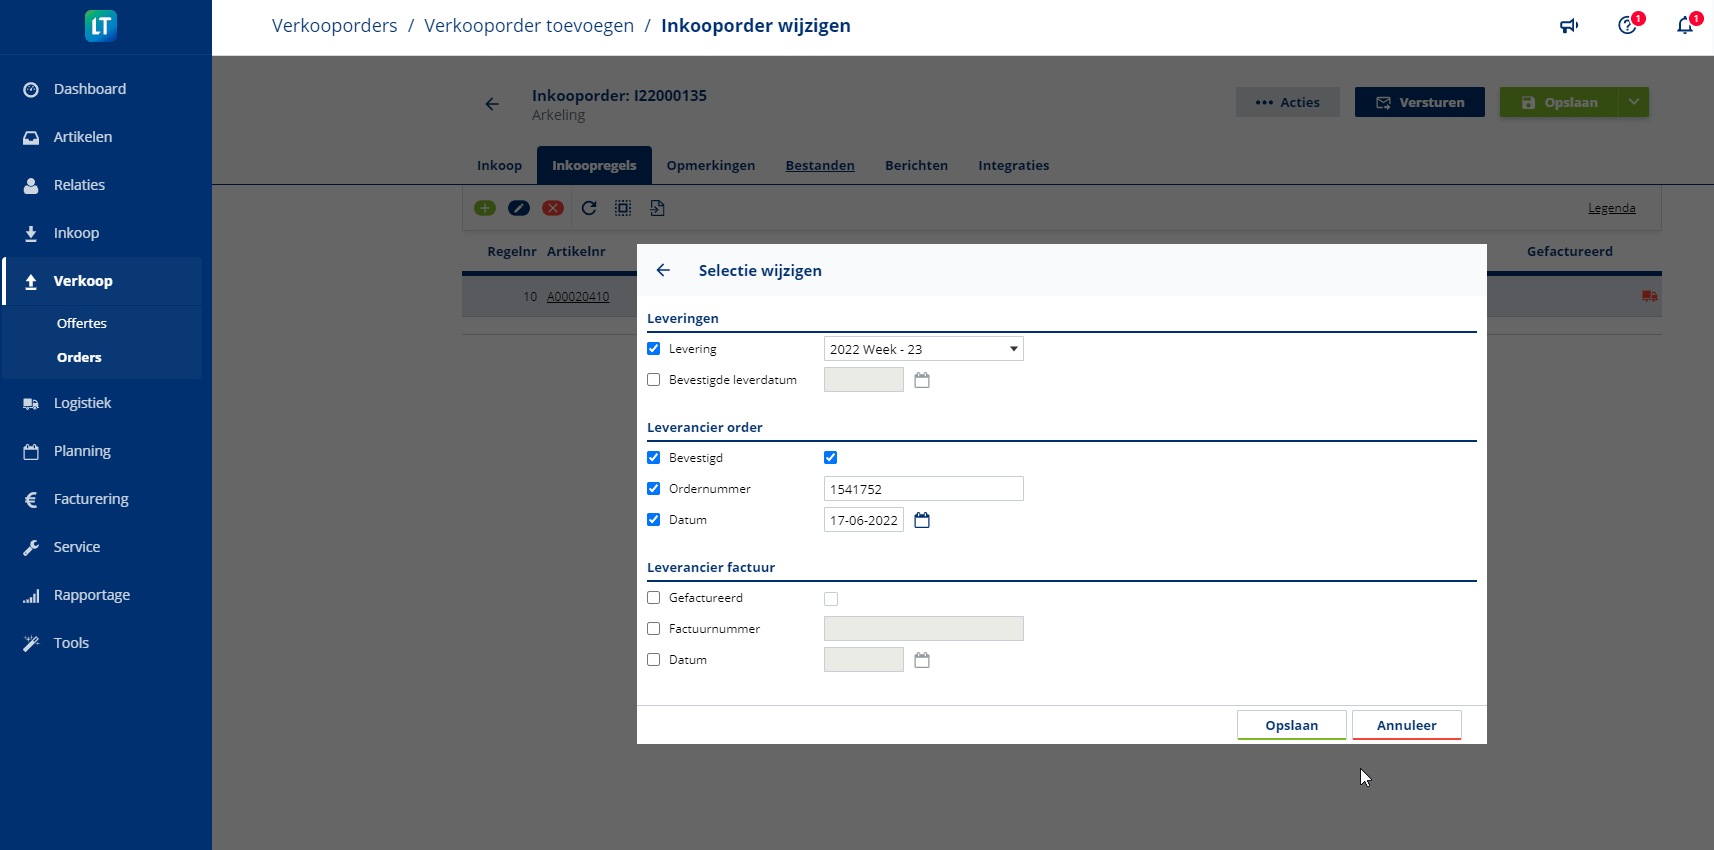The image size is (1714, 850).
Task: Enable the Bevestigde leverdatum checkbox
Action: click(x=654, y=380)
